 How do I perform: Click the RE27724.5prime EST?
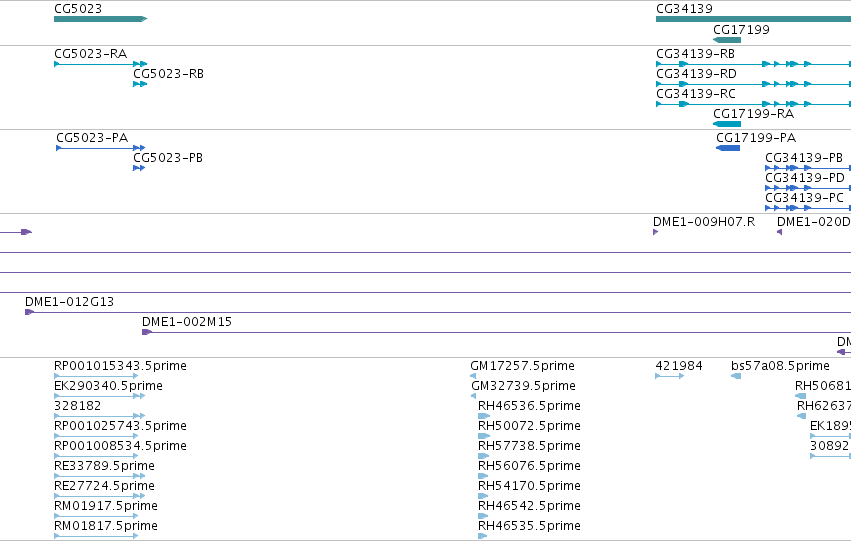[x=99, y=496]
